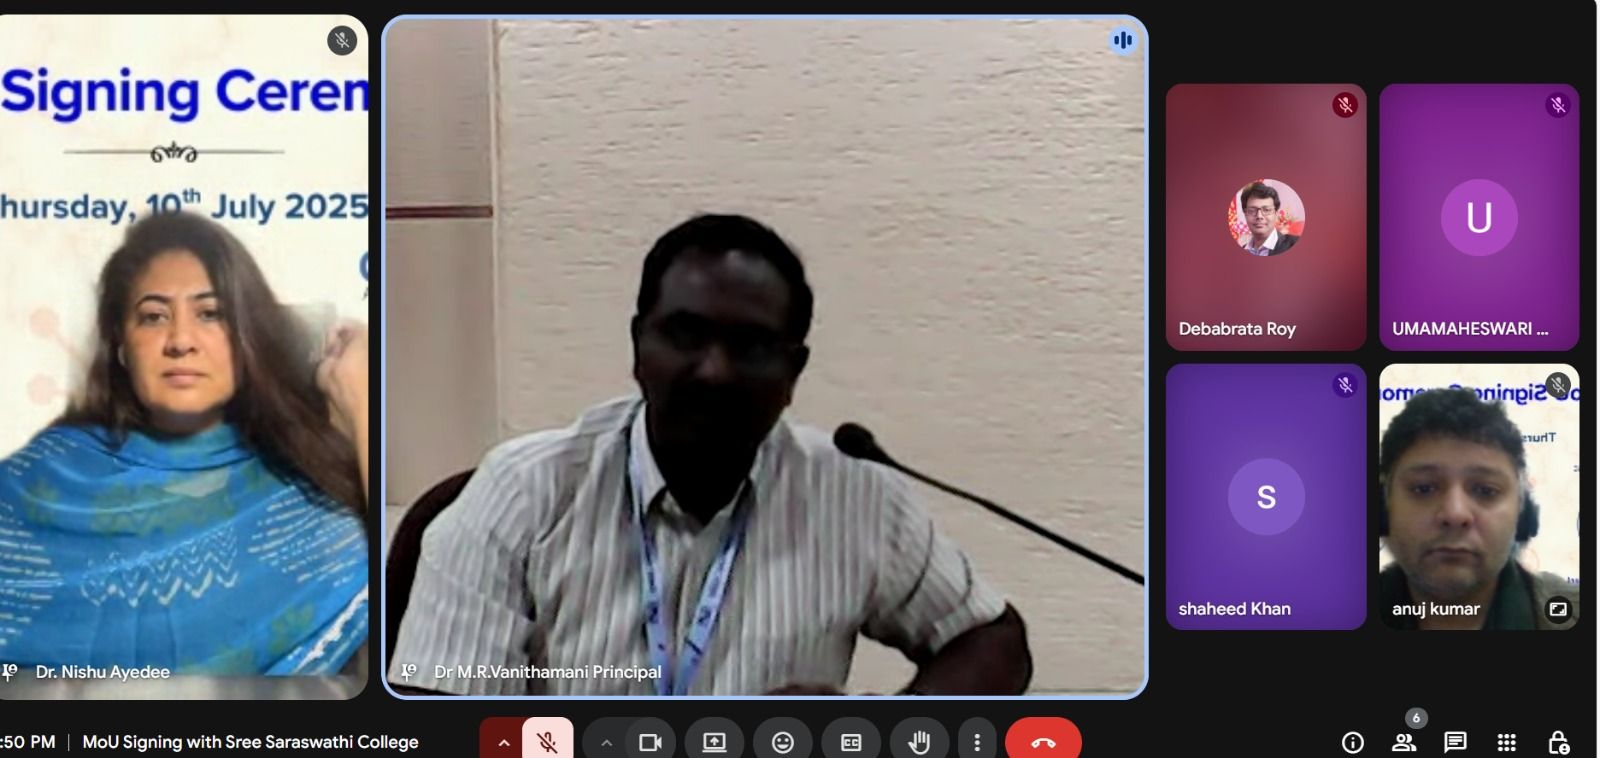
Task: Click pin icon beside Dr. Nishu Ayedee name
Action: point(9,672)
